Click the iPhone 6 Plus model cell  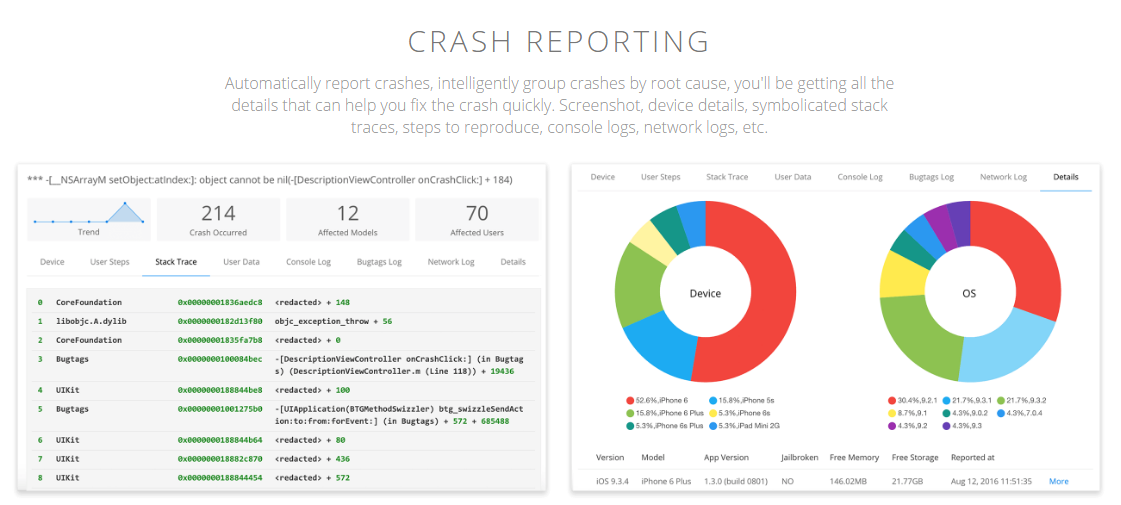pyautogui.click(x=666, y=481)
